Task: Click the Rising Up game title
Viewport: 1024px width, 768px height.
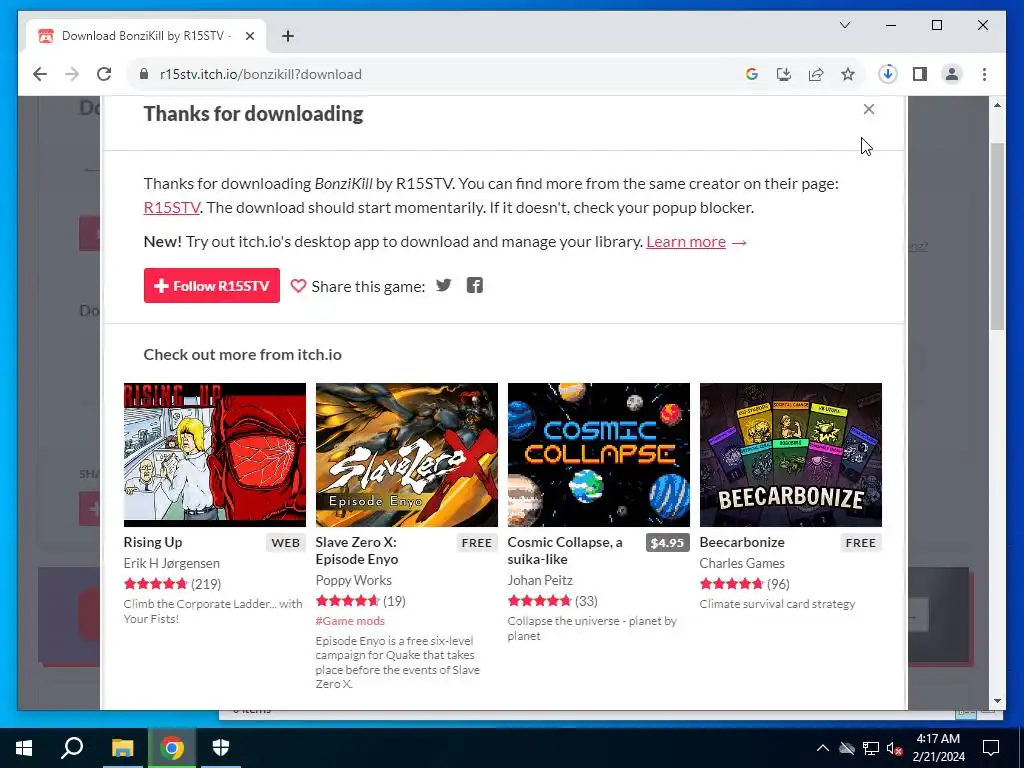Action: 153,542
